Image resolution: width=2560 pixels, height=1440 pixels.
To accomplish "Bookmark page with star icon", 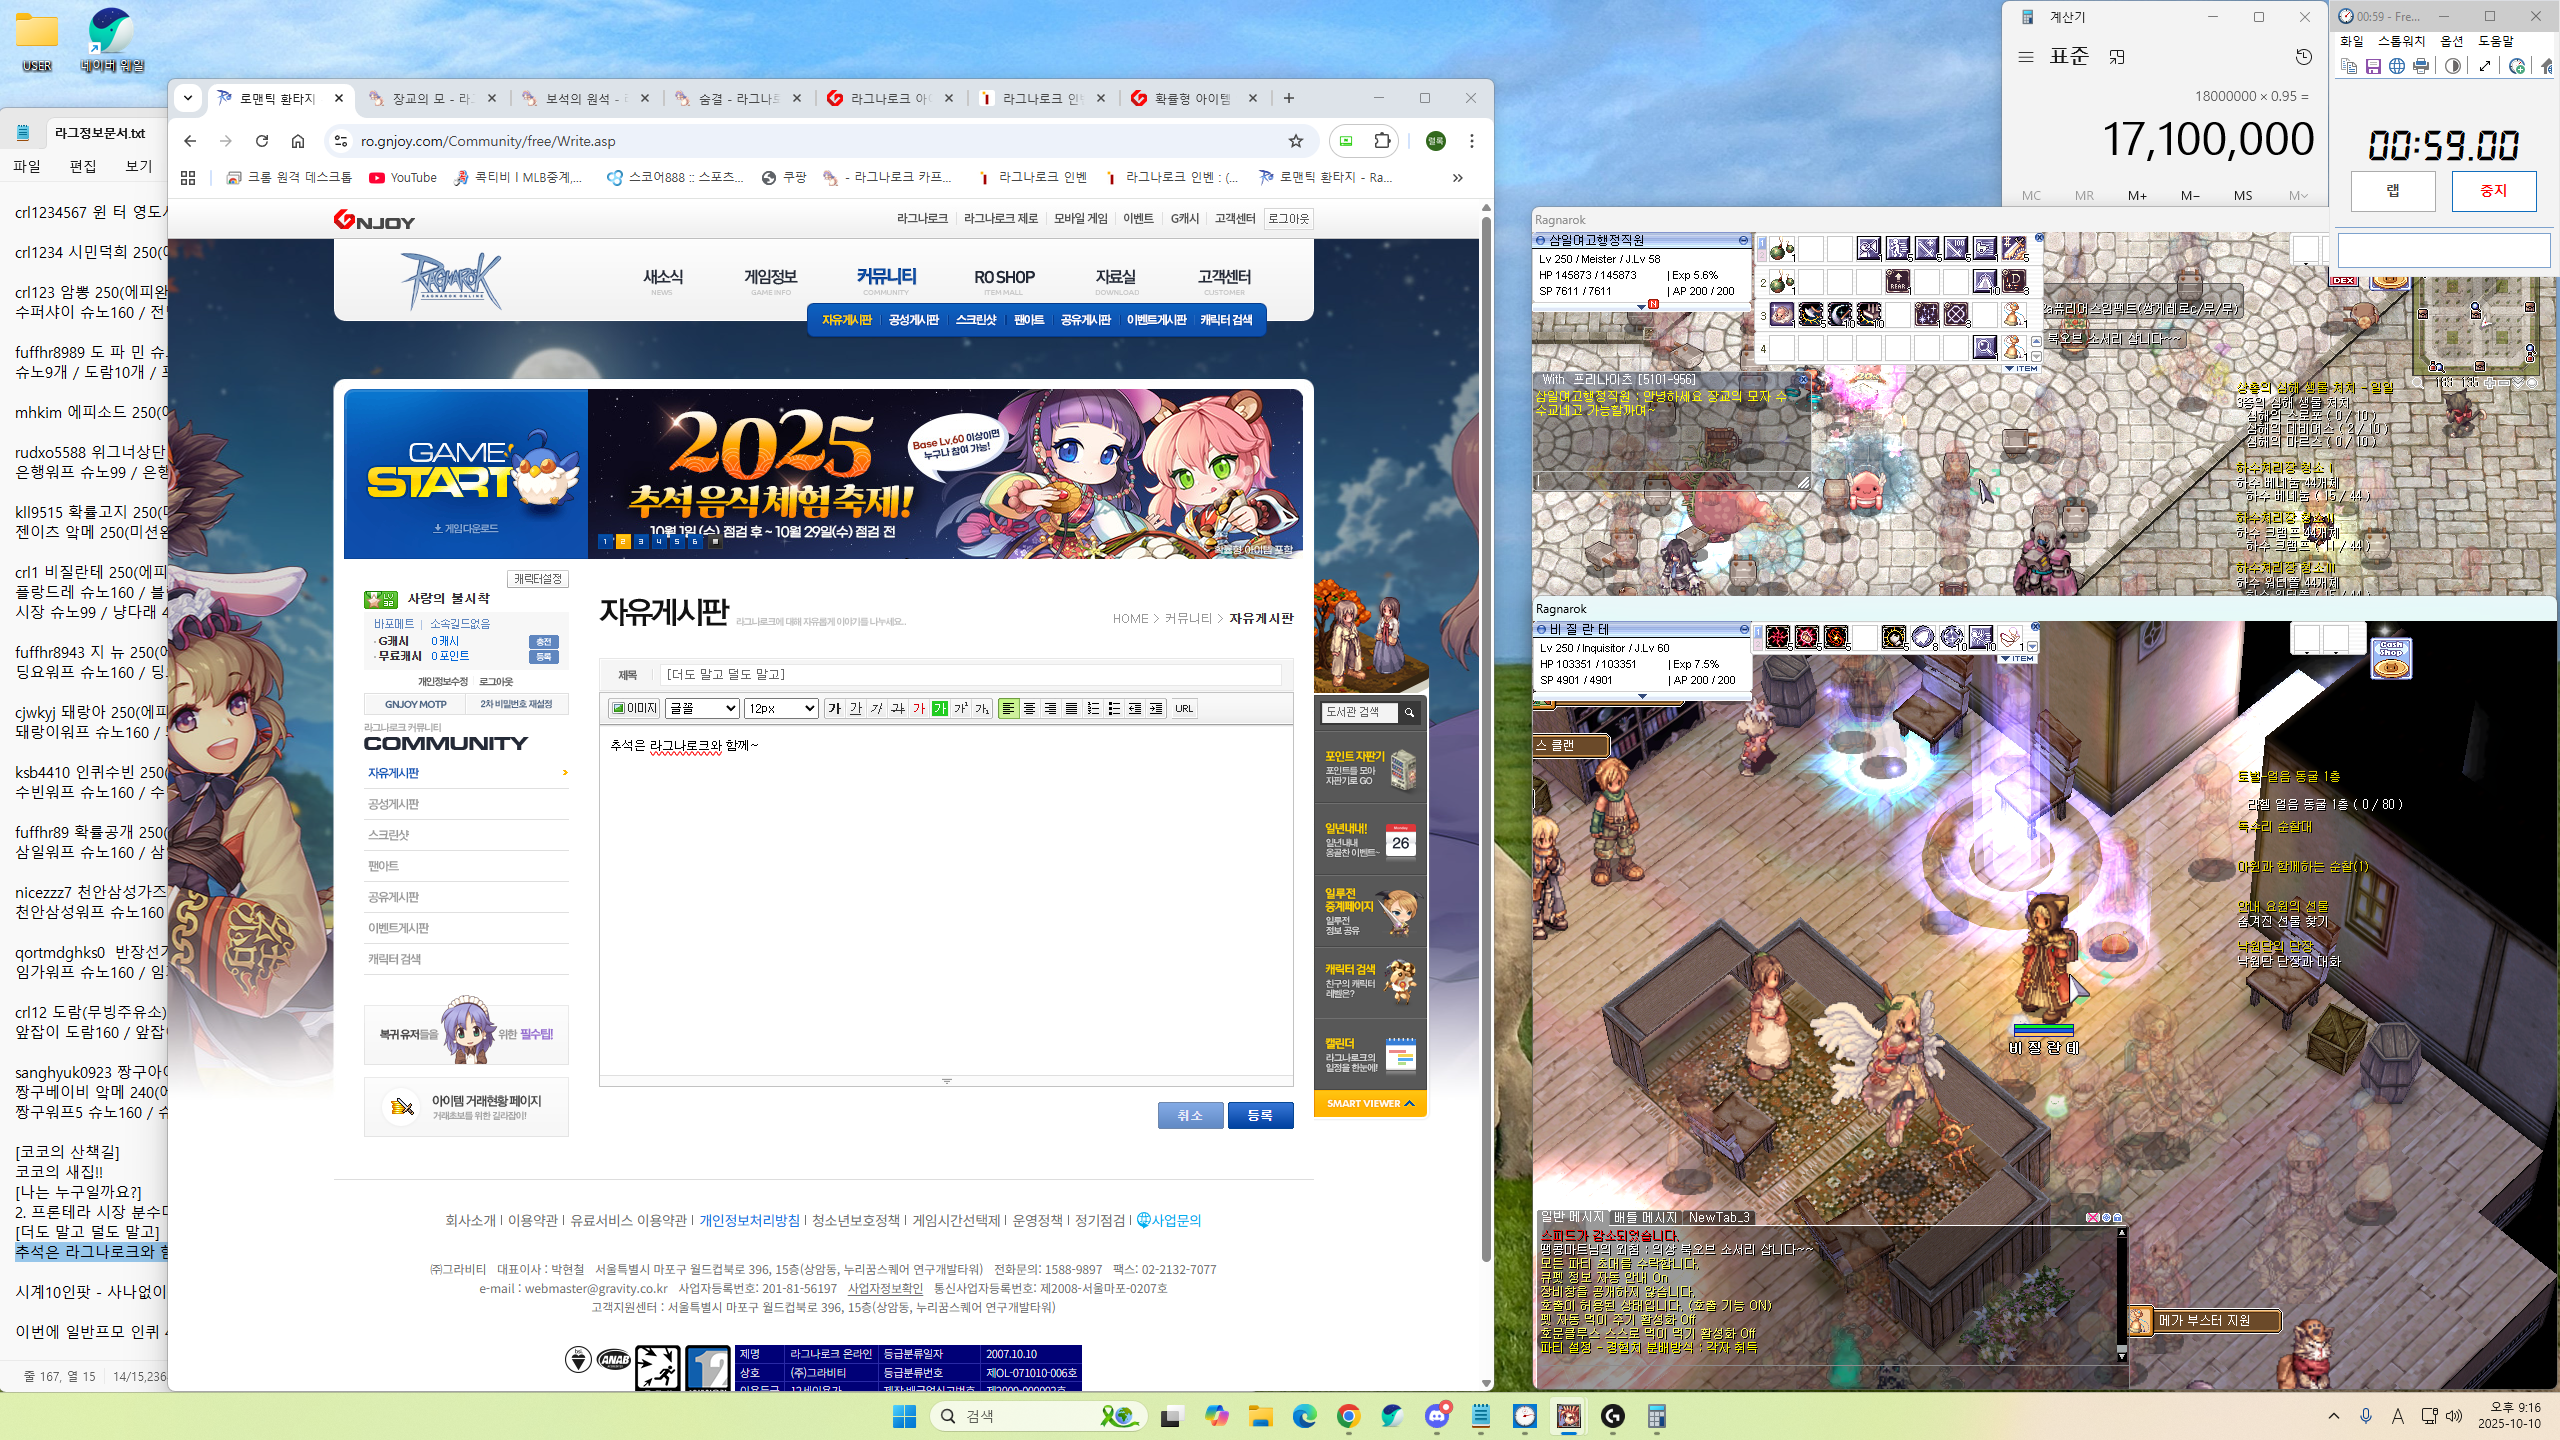I will click(x=1296, y=141).
